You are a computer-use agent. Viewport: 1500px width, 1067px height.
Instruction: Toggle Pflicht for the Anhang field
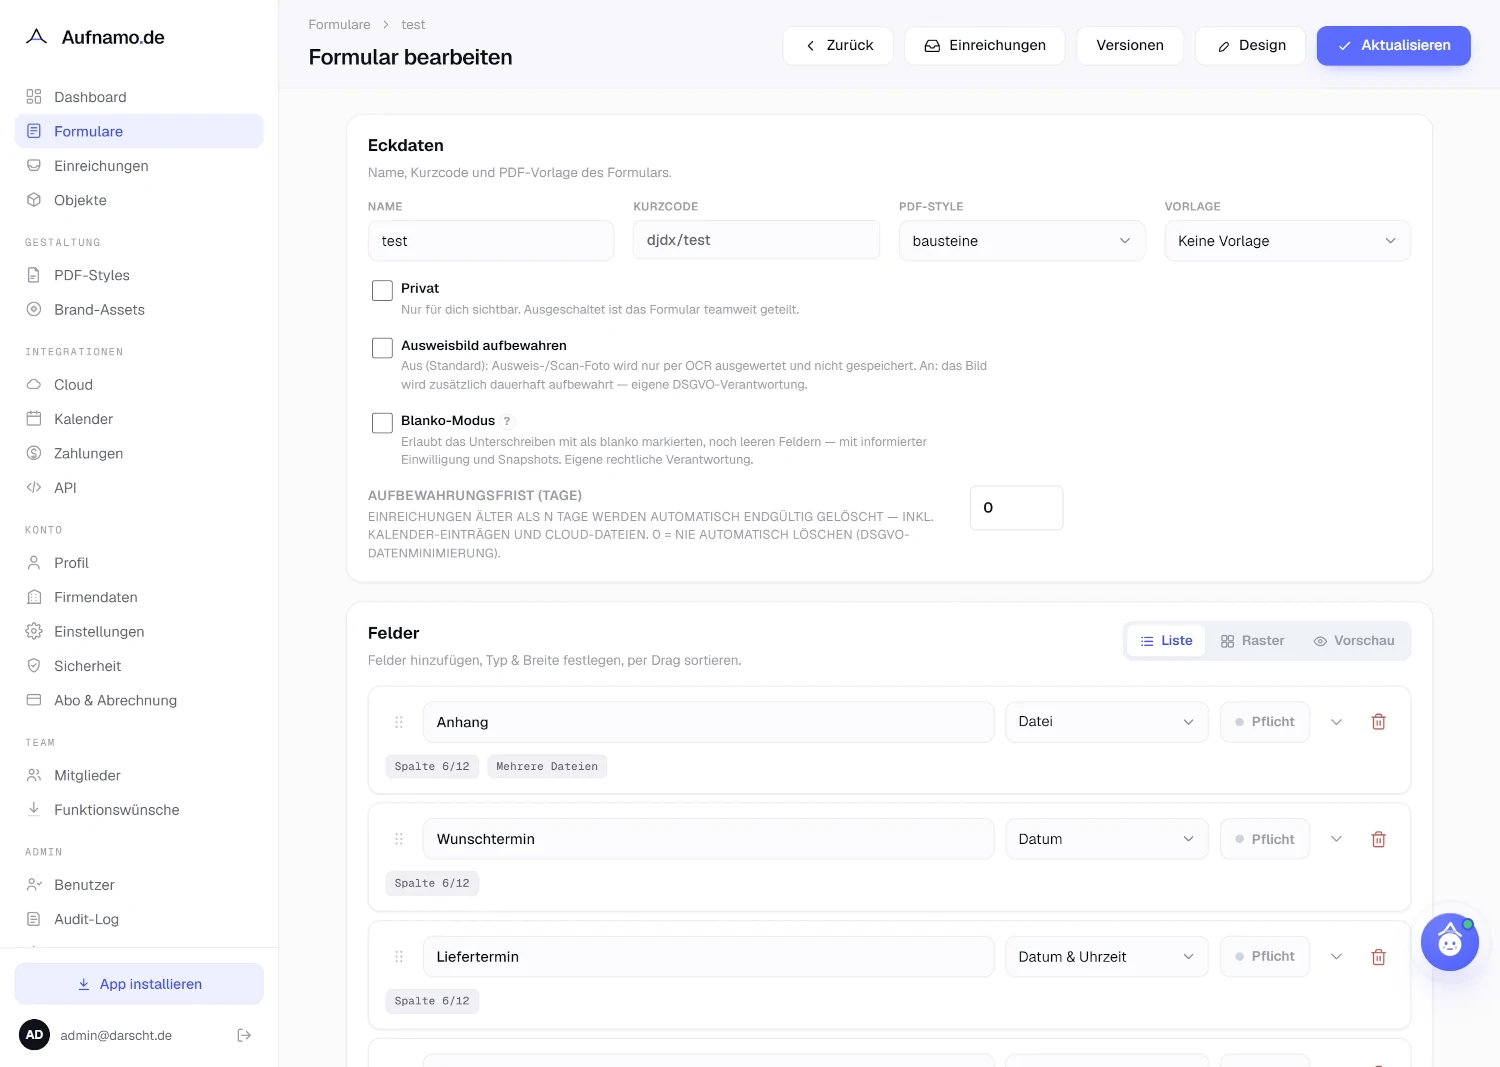(x=1265, y=722)
